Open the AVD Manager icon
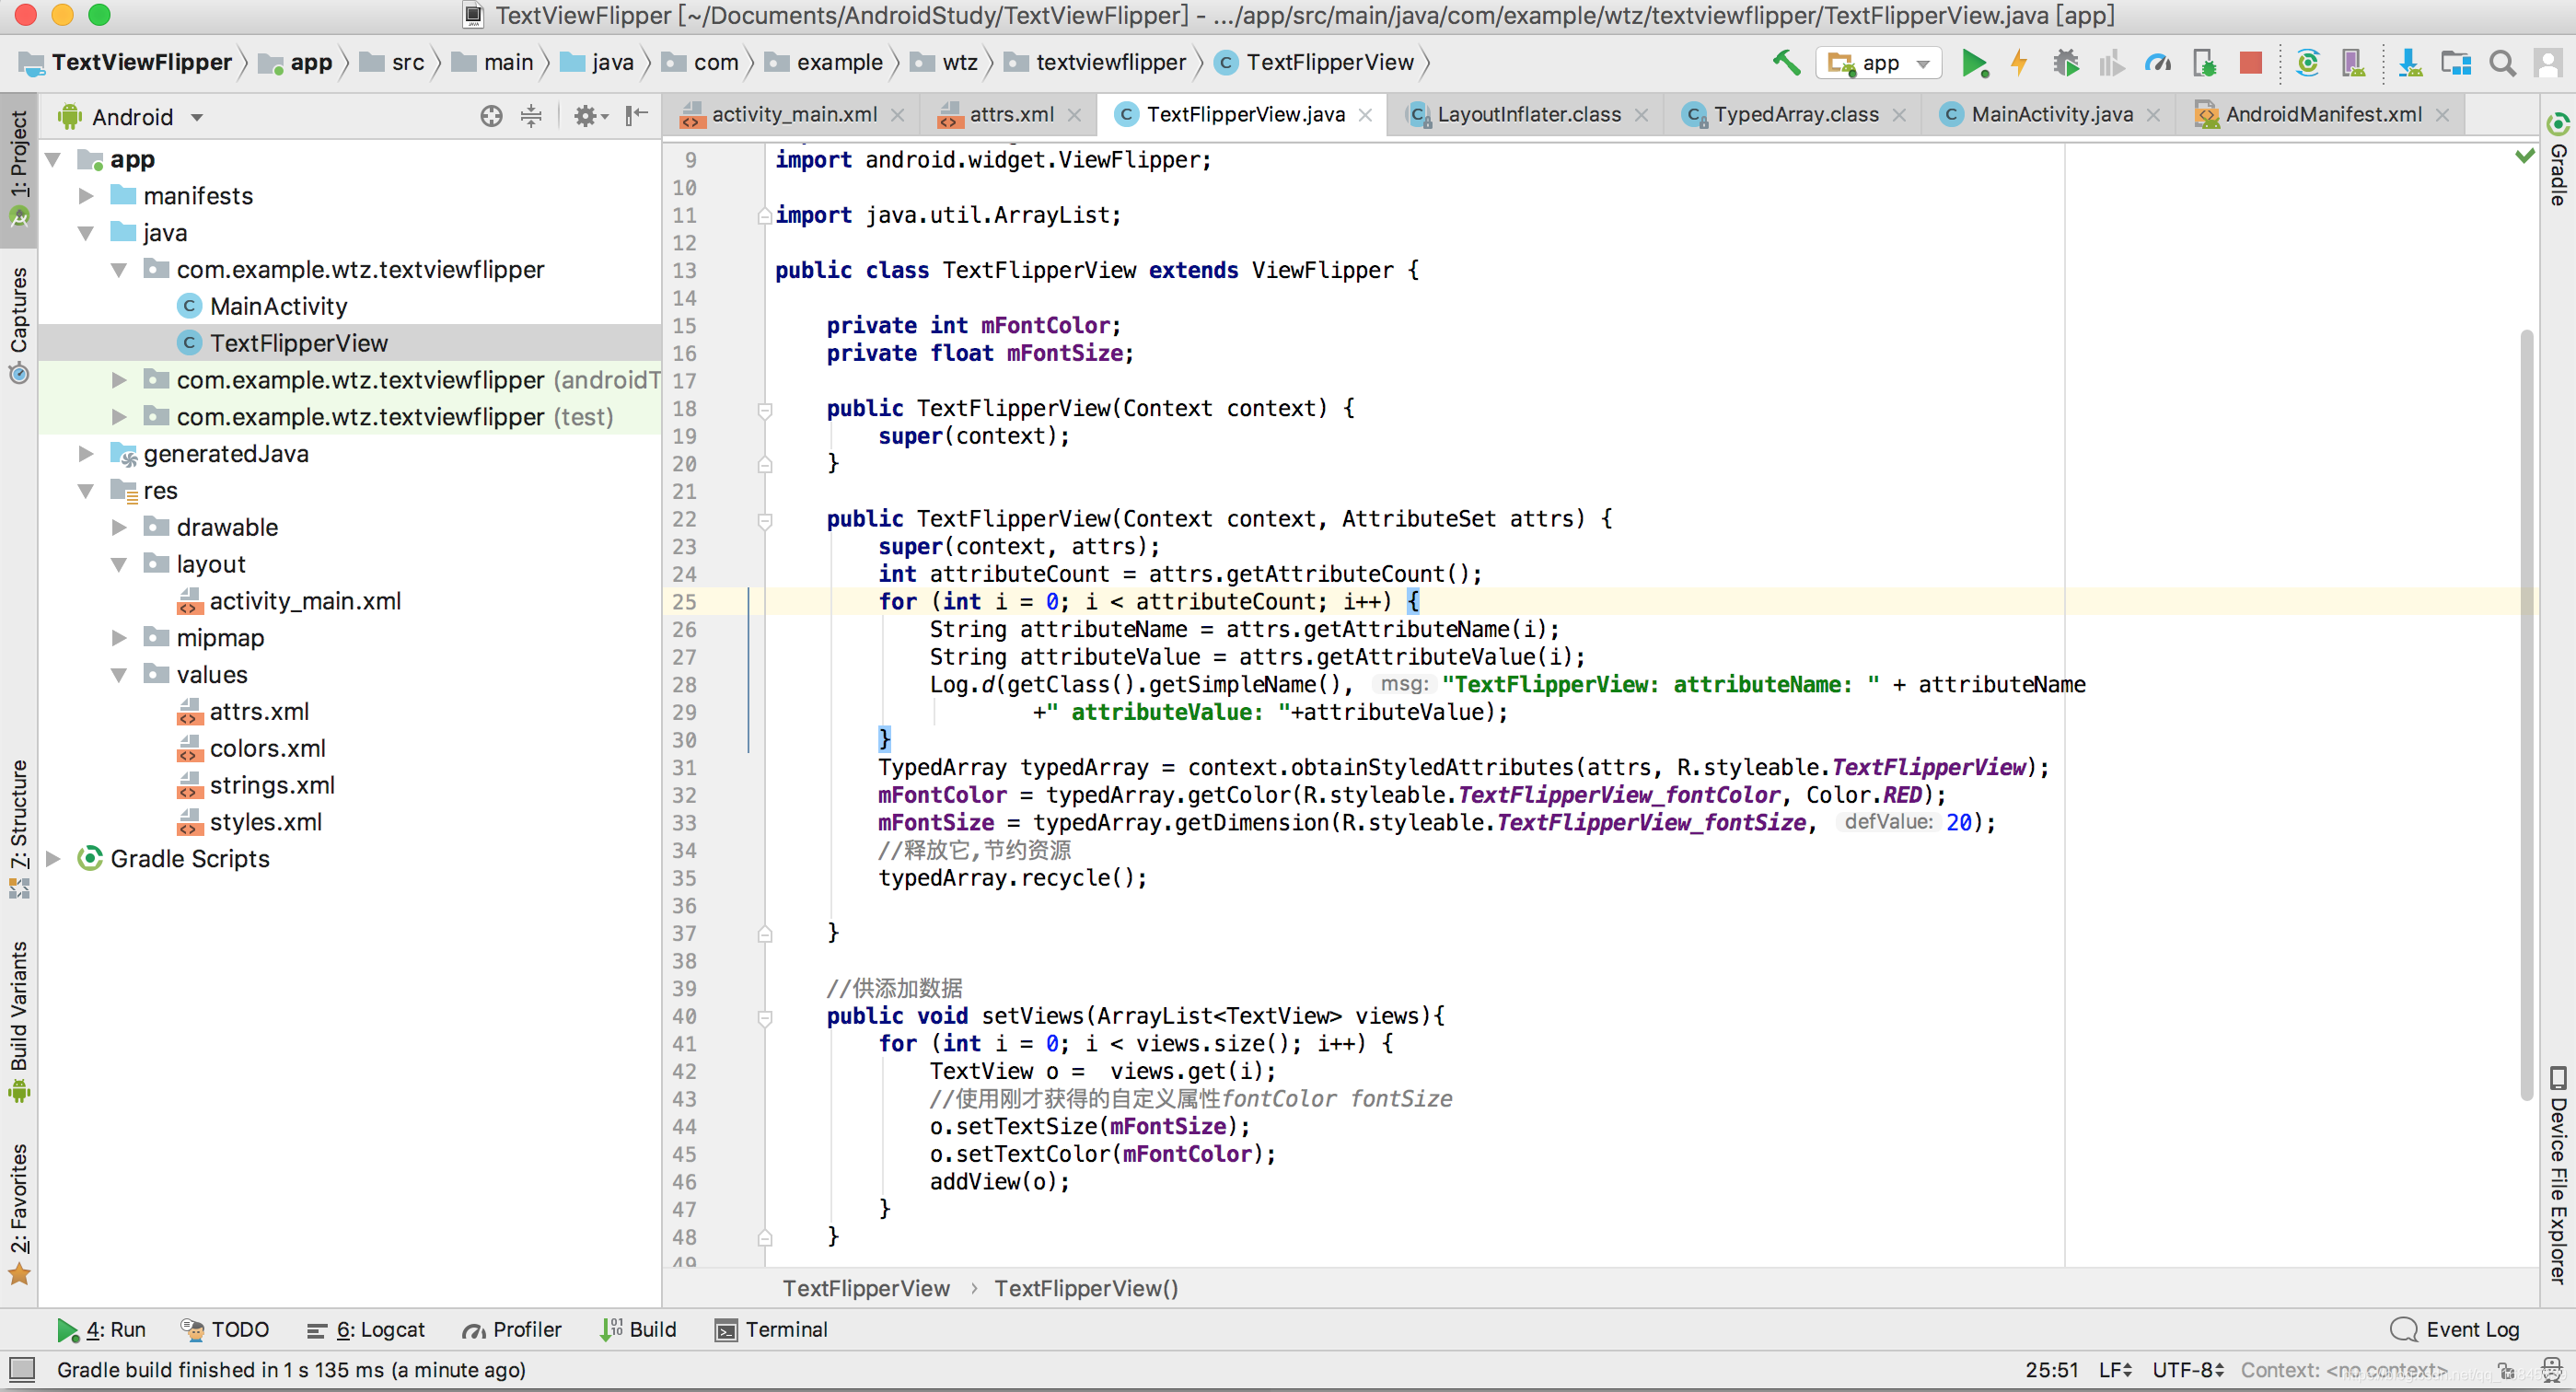This screenshot has height=1392, width=2576. 2353,62
